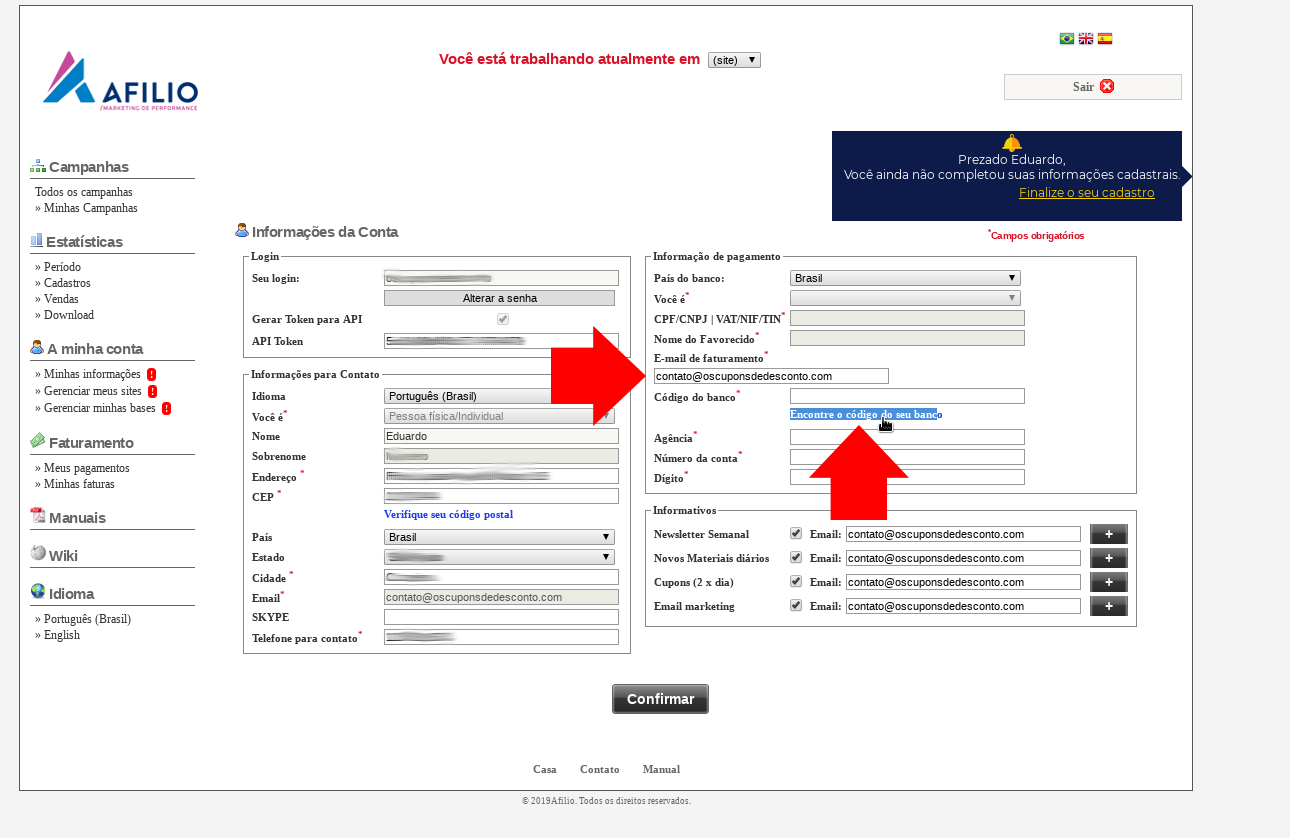This screenshot has height=838, width=1290.
Task: Click alert badge next to Gerenciar minhas bases
Action: pyautogui.click(x=166, y=409)
